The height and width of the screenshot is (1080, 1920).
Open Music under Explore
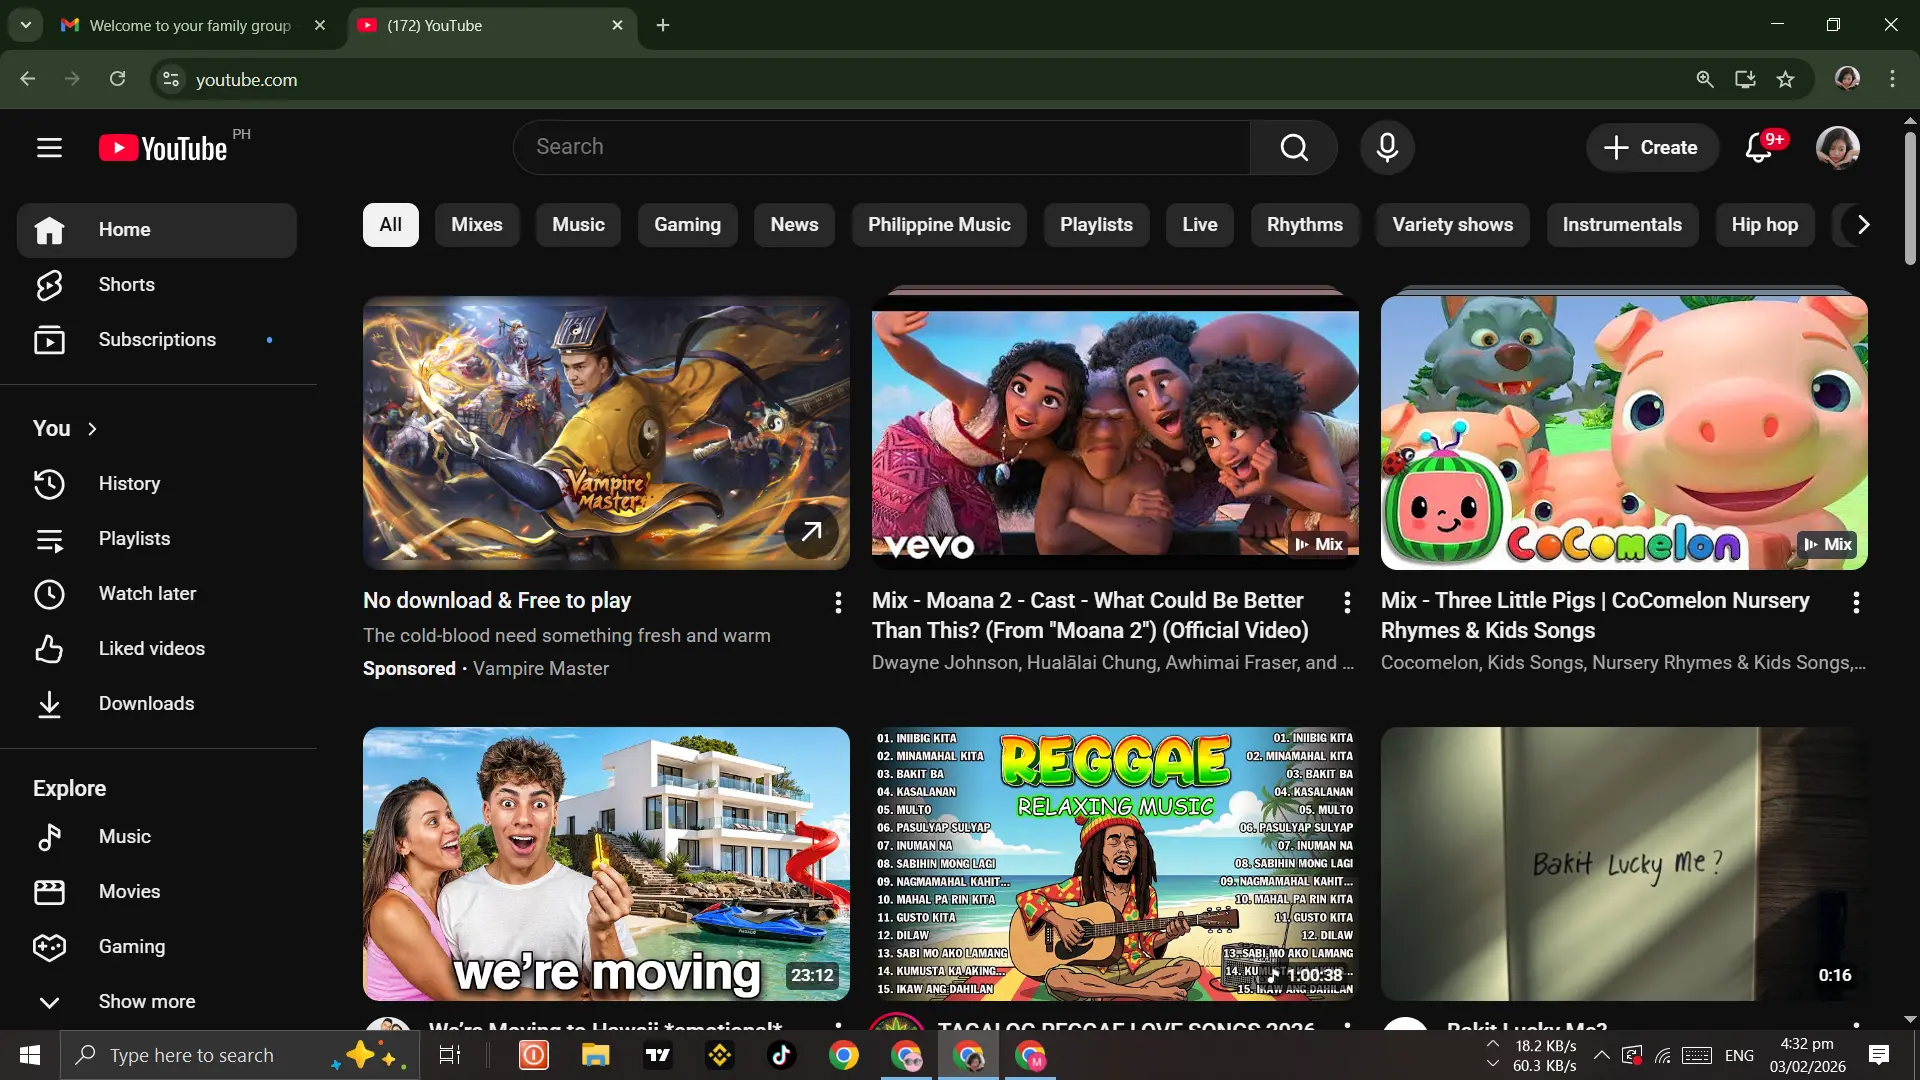coord(157,837)
